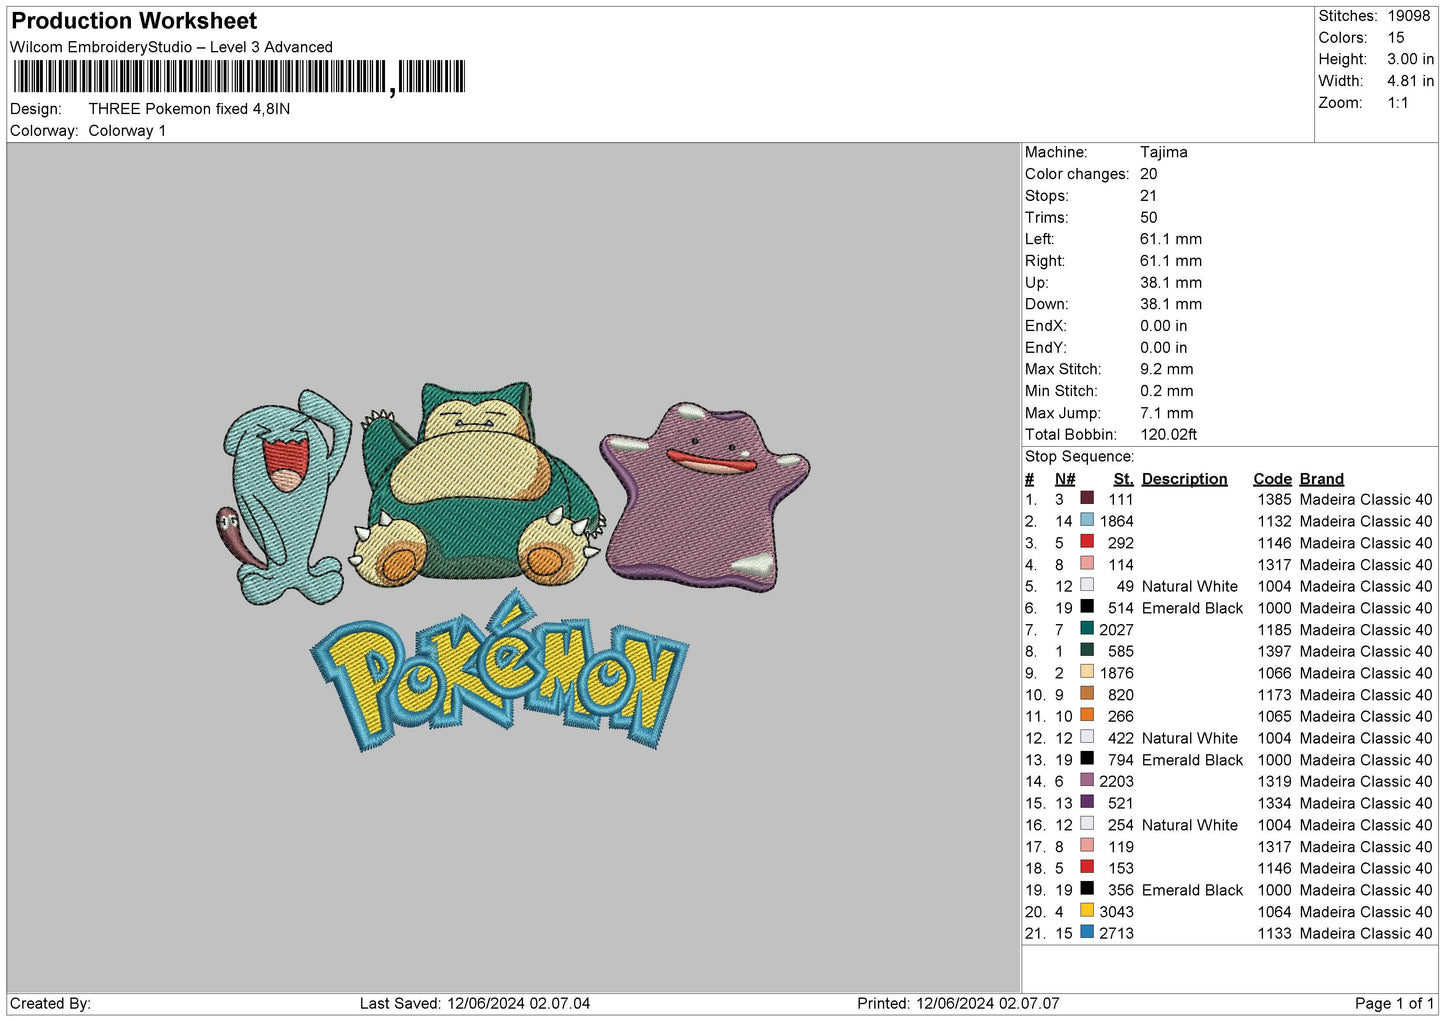Click 'Natural White' description in row 12
Image resolution: width=1445 pixels, height=1021 pixels.
[1190, 738]
